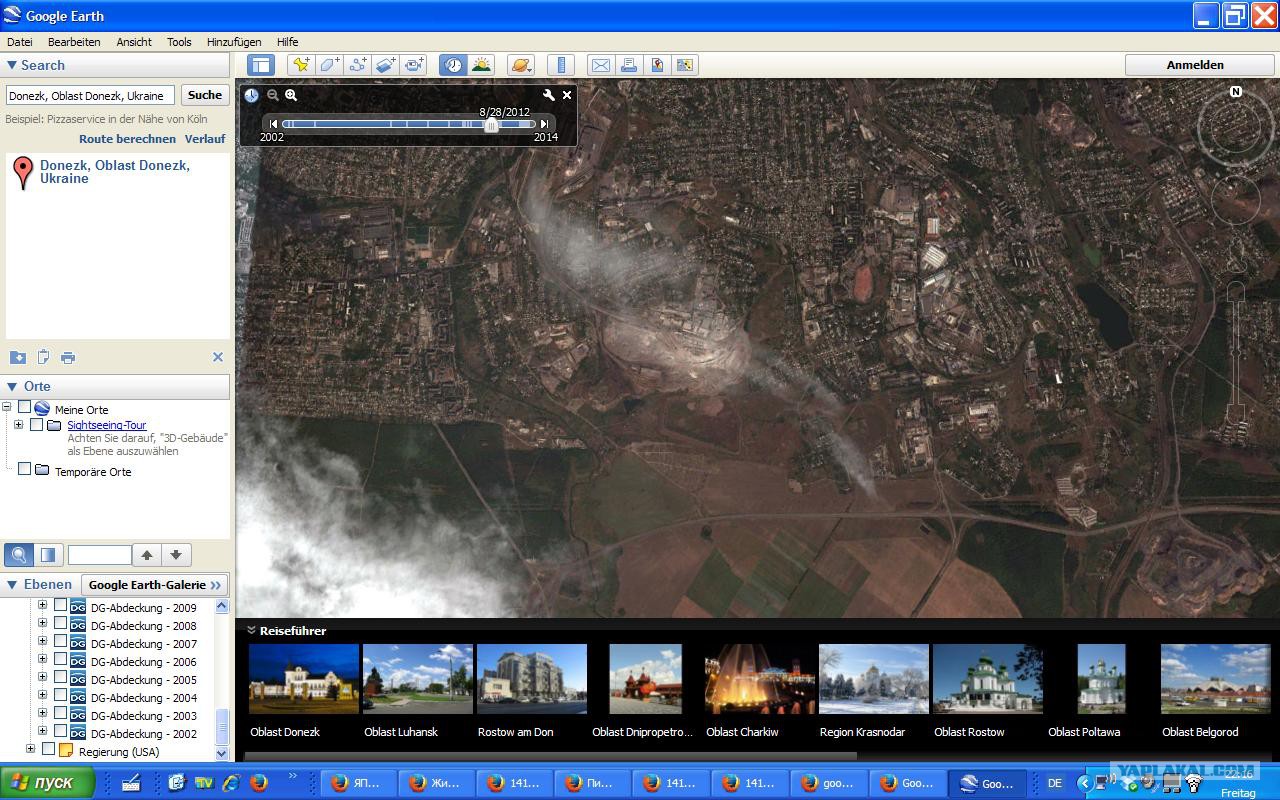1280x800 pixels.
Task: Toggle Regierung (USA) layer checkbox
Action: (48, 749)
